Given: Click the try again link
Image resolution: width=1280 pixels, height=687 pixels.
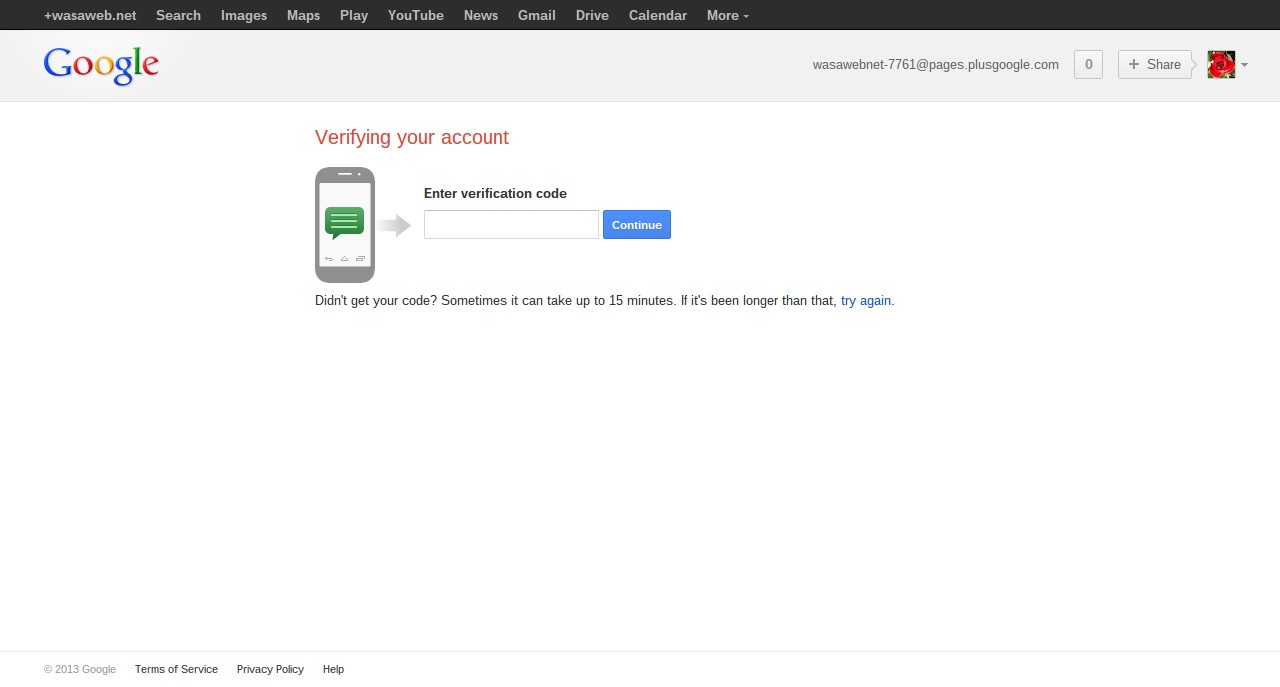Looking at the screenshot, I should (866, 300).
